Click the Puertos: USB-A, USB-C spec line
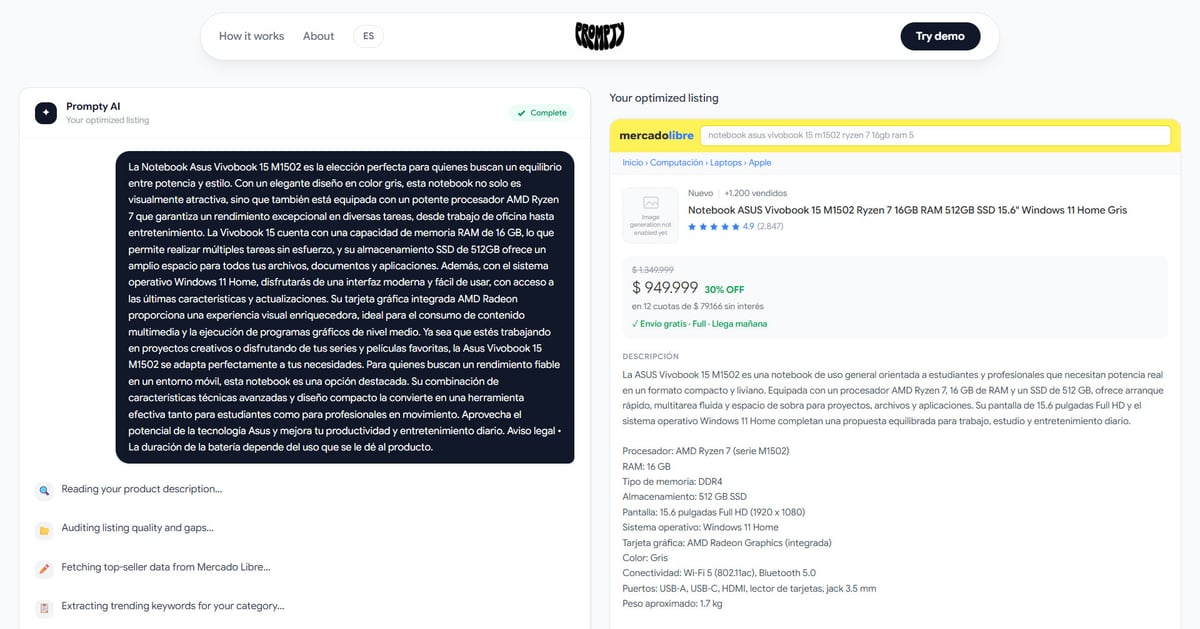The width and height of the screenshot is (1200, 629). pos(749,588)
